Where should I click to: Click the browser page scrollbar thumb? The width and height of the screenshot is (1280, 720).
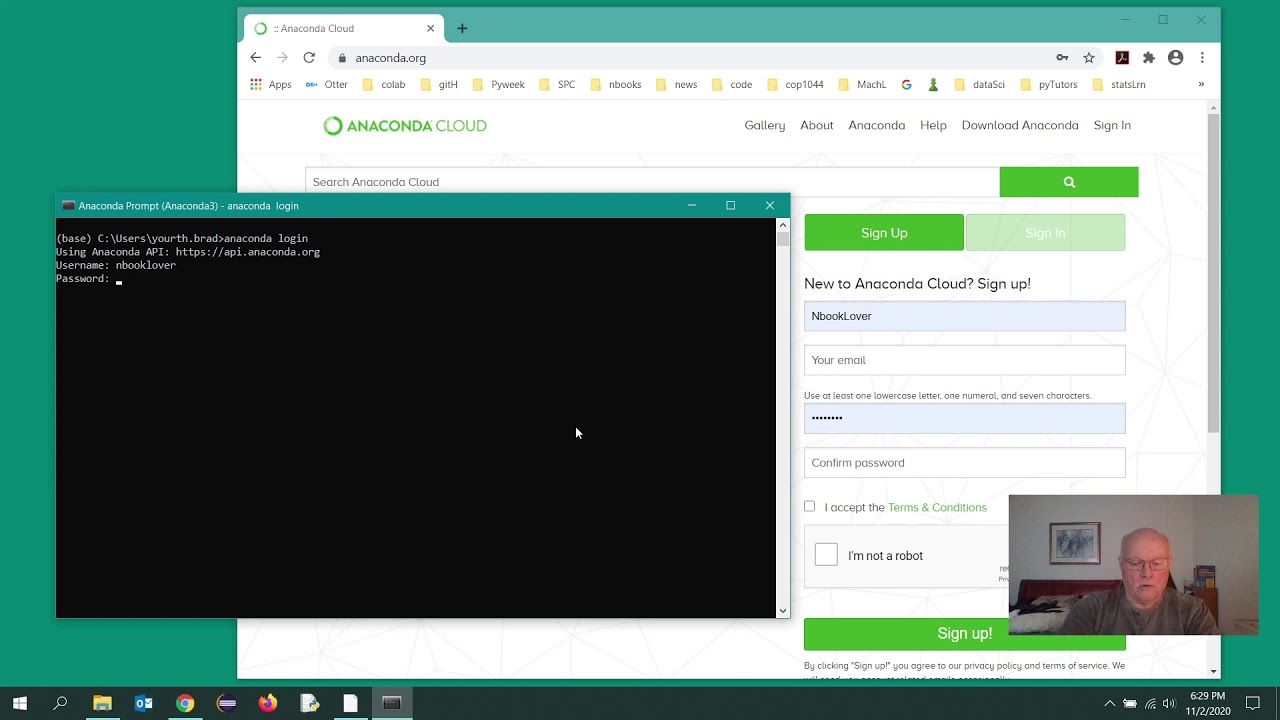(1213, 273)
